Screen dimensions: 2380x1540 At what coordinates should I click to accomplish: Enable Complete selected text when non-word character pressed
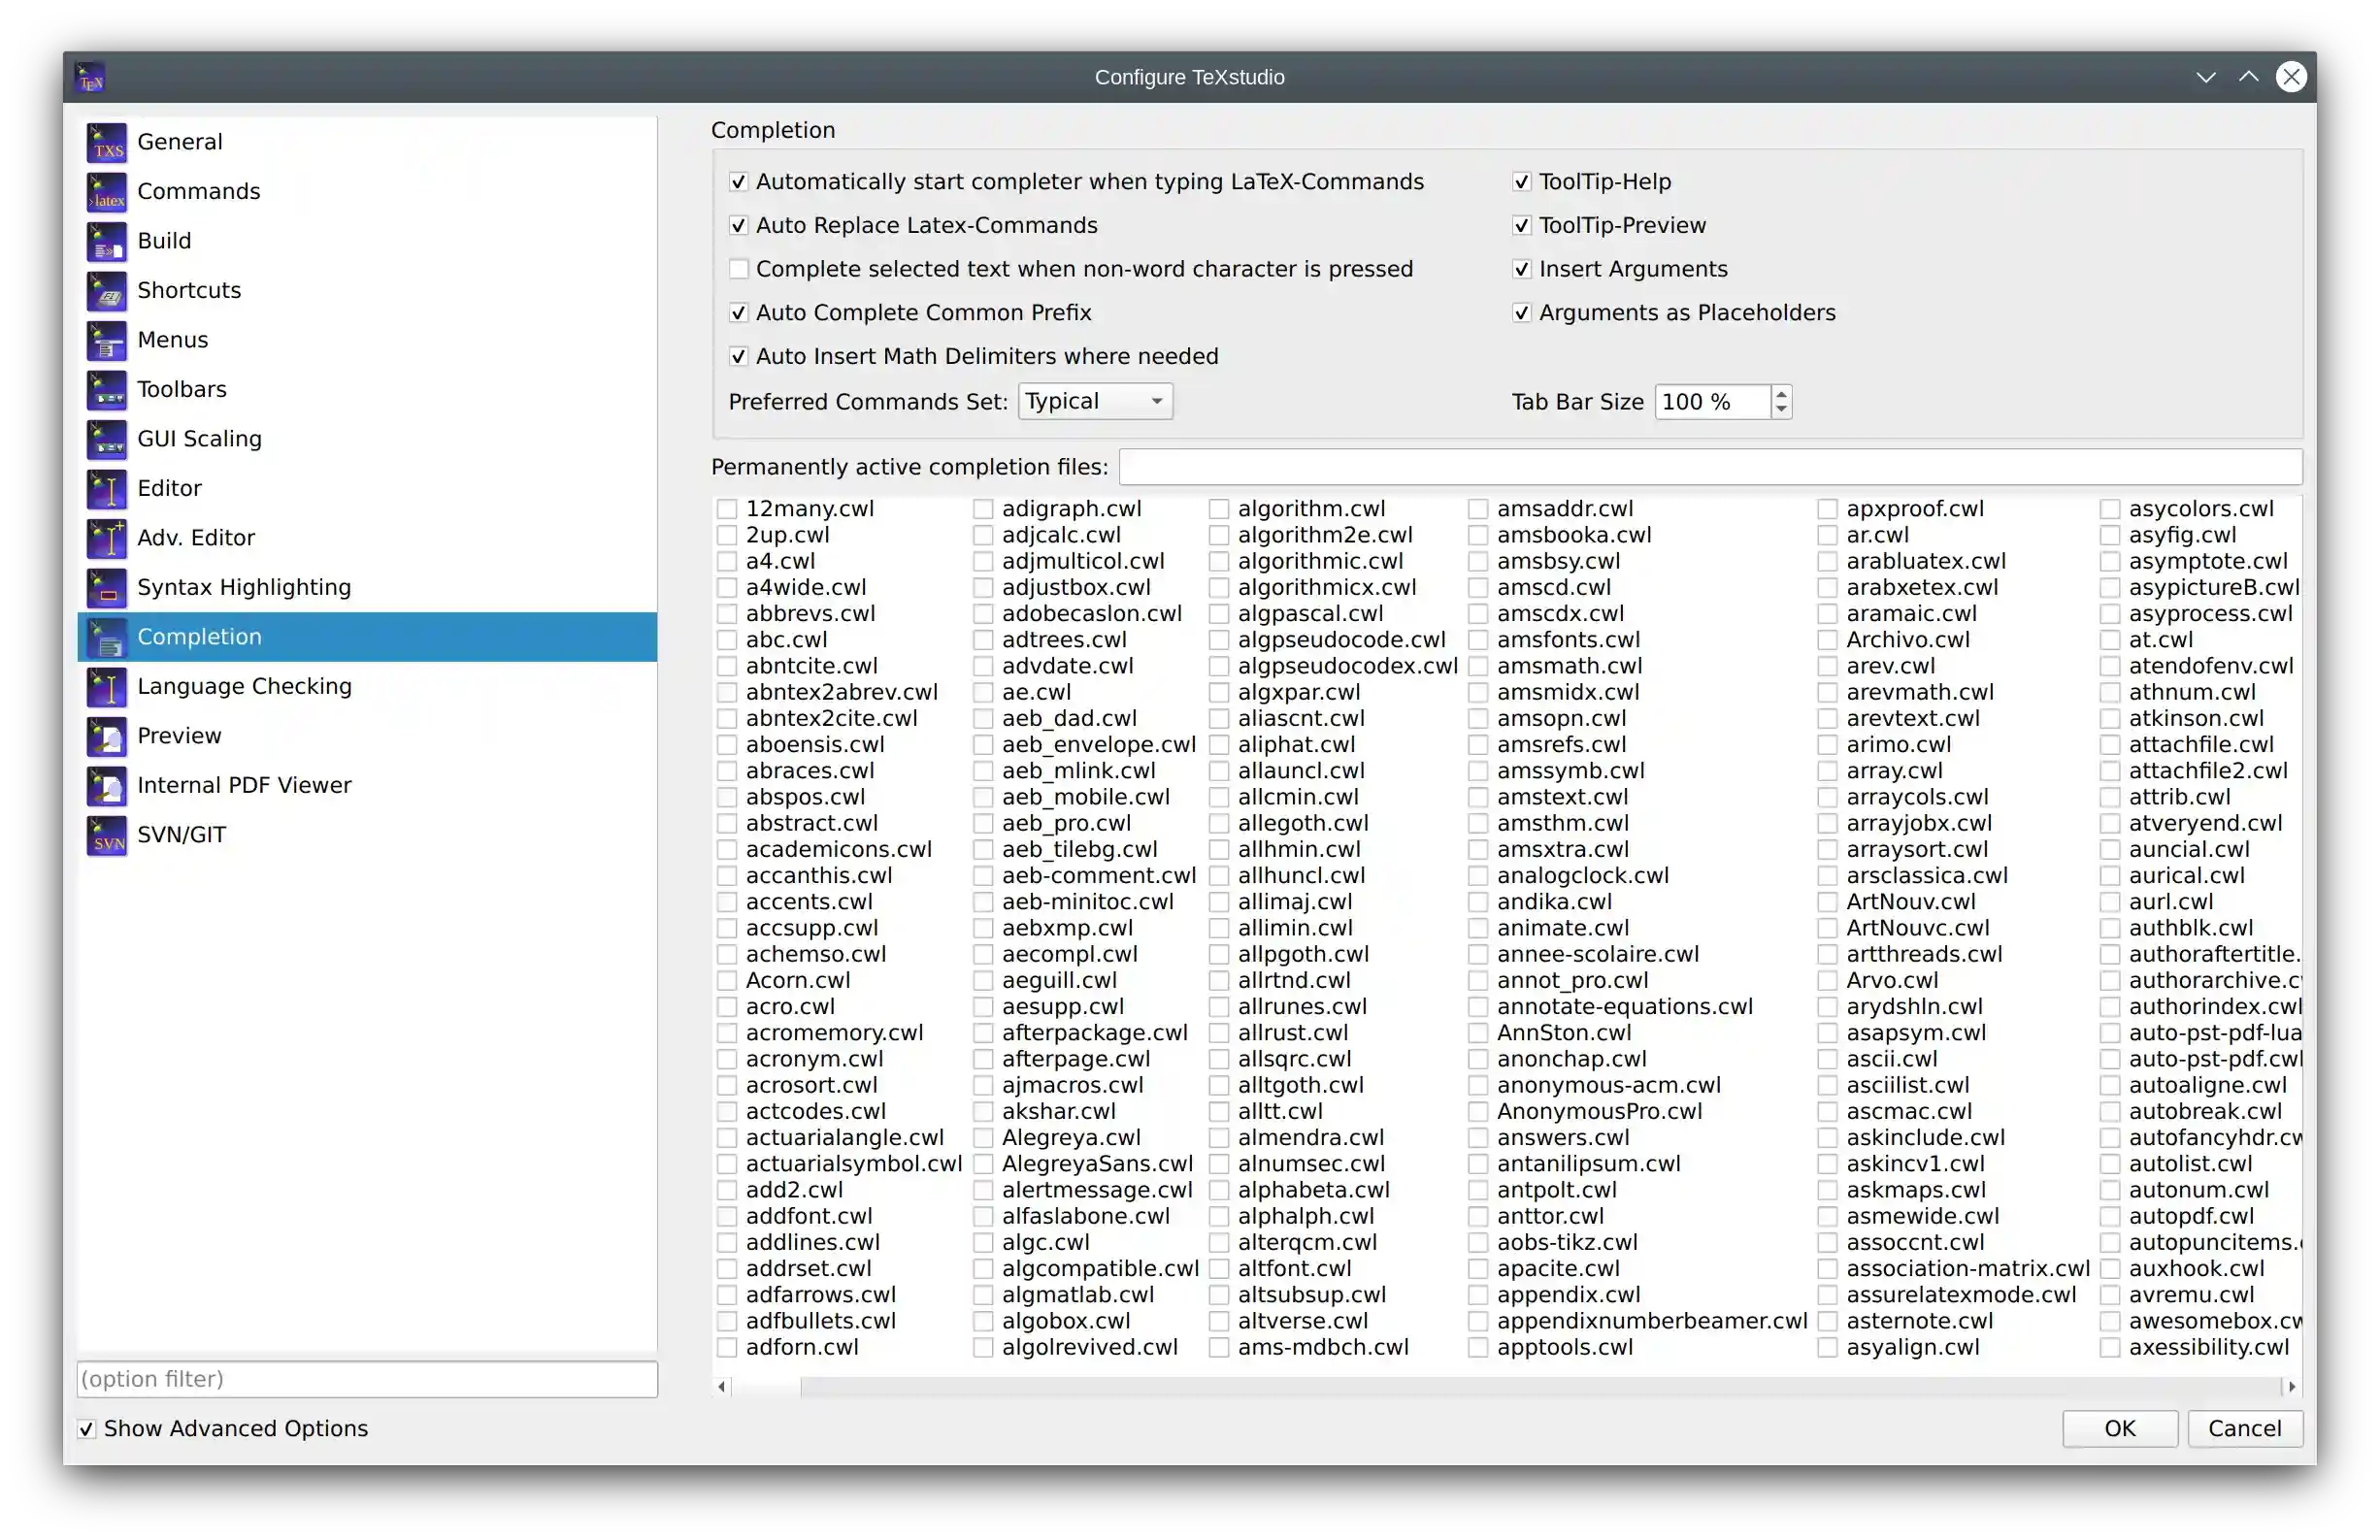(739, 268)
